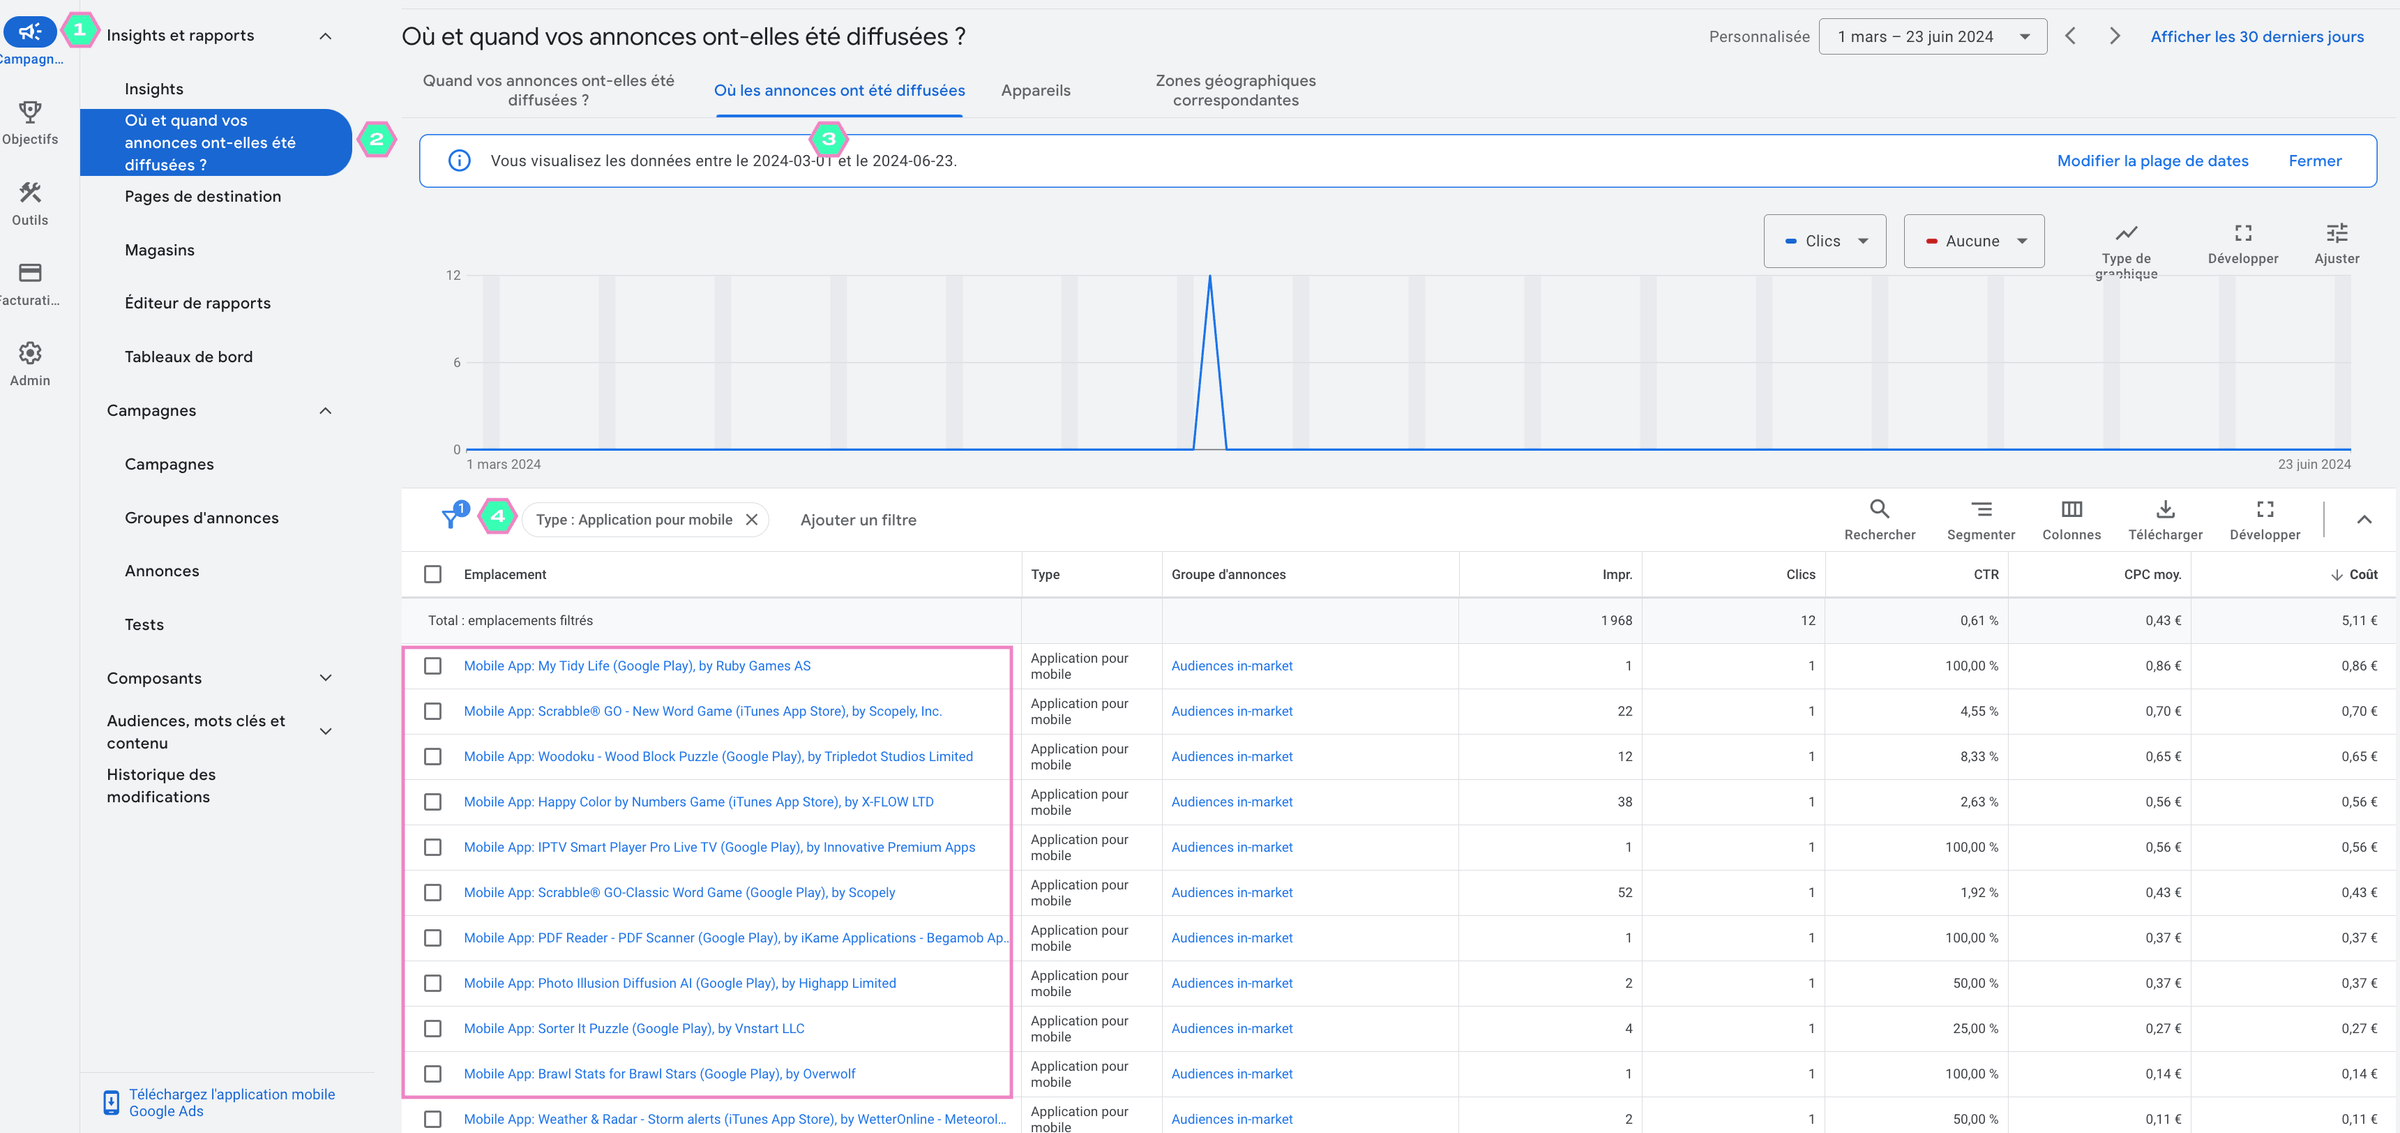This screenshot has height=1133, width=2400.
Task: Open Admin gear icon
Action: click(30, 353)
